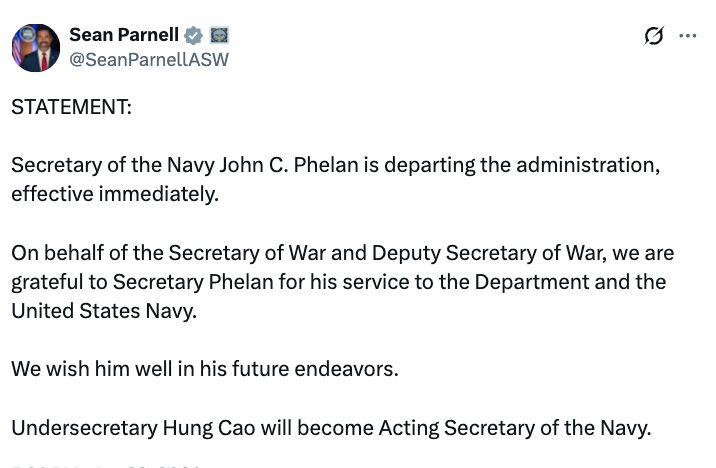Viewport: 716px width, 468px height.
Task: Open the @SeanParnellASW handle link
Action: 148,60
